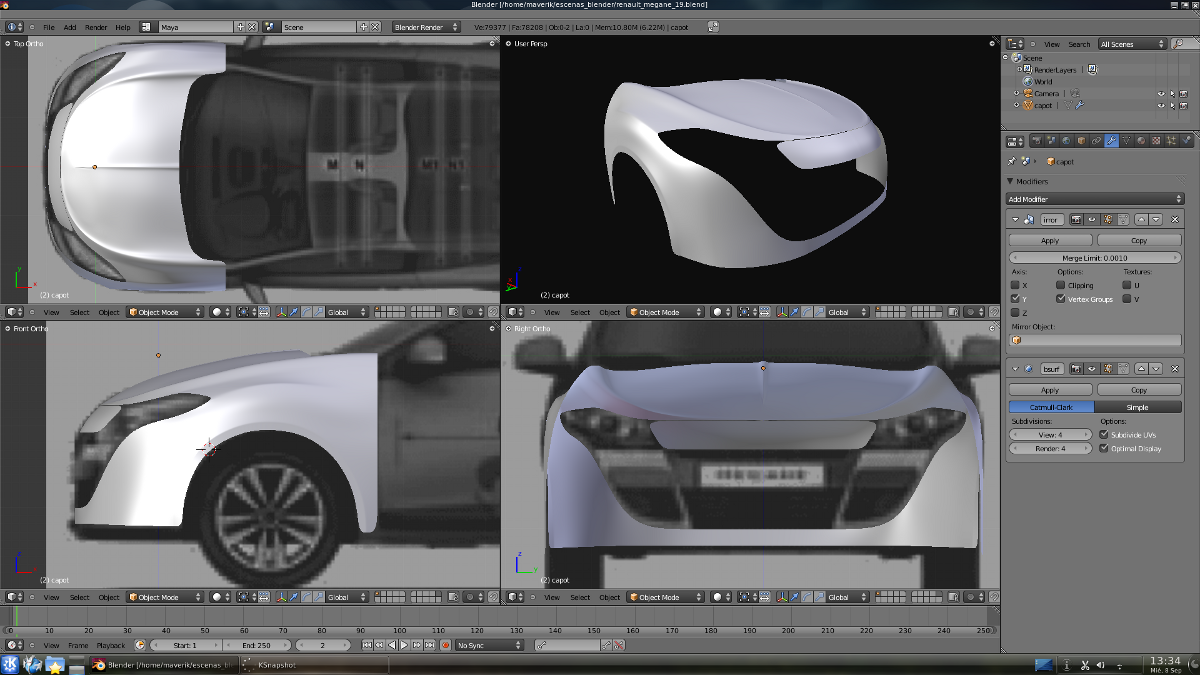Viewport: 1200px width, 675px height.
Task: Open the Material properties tab icon
Action: coord(1140,141)
